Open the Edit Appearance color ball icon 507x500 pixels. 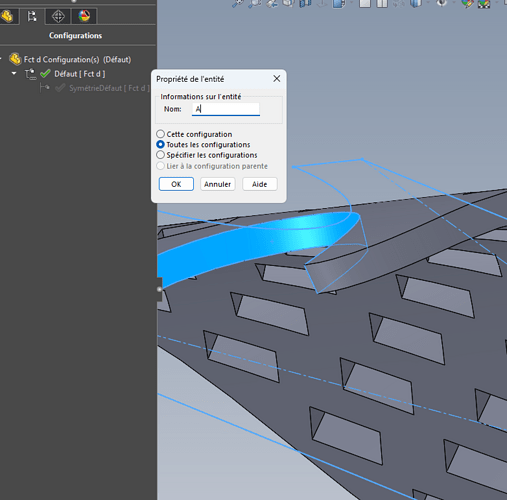click(x=468, y=3)
